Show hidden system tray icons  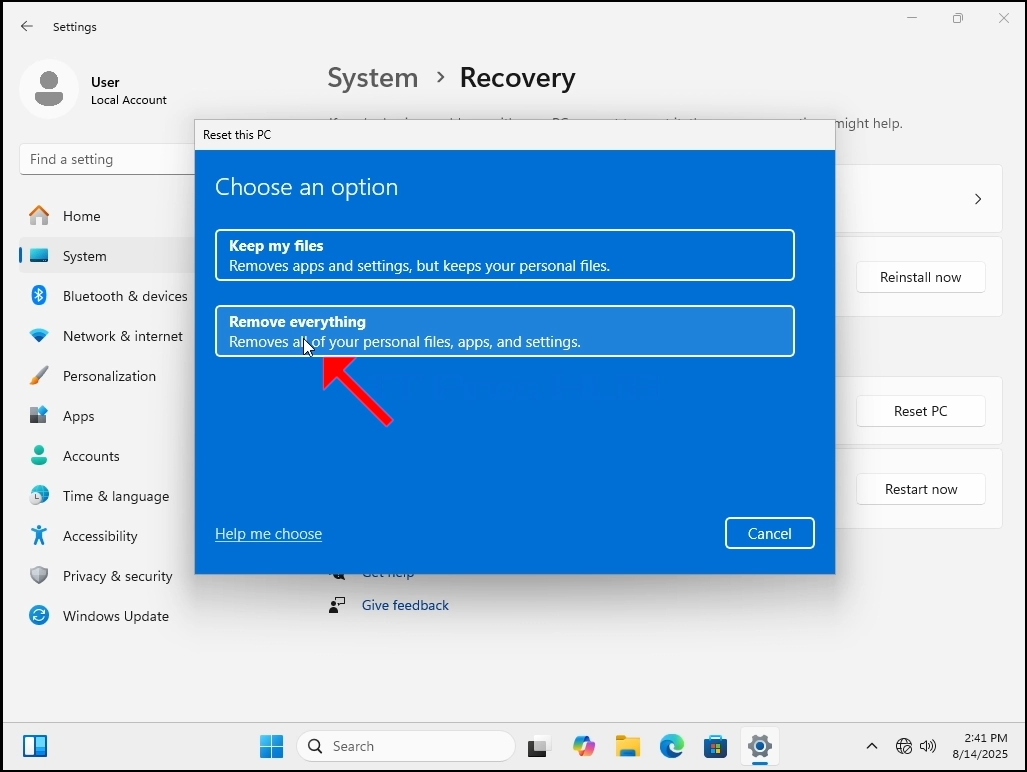tap(872, 746)
